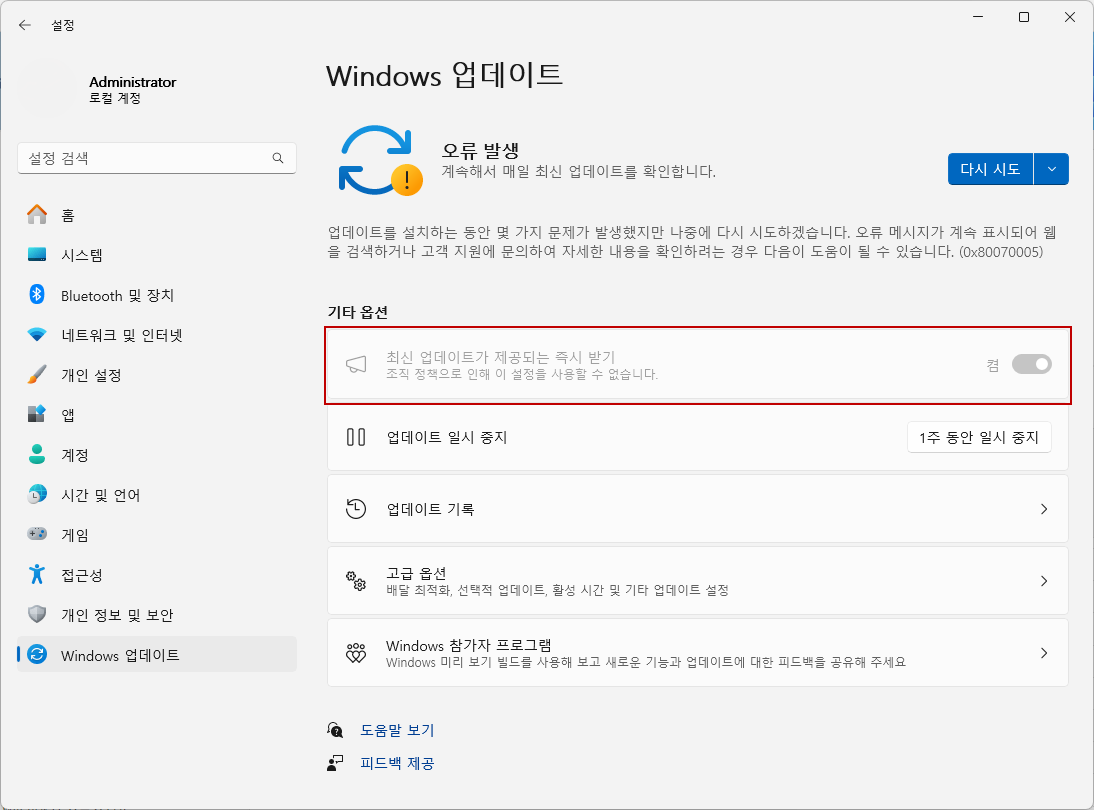1094x810 pixels.
Task: Maximize the 설정 window
Action: [x=1024, y=17]
